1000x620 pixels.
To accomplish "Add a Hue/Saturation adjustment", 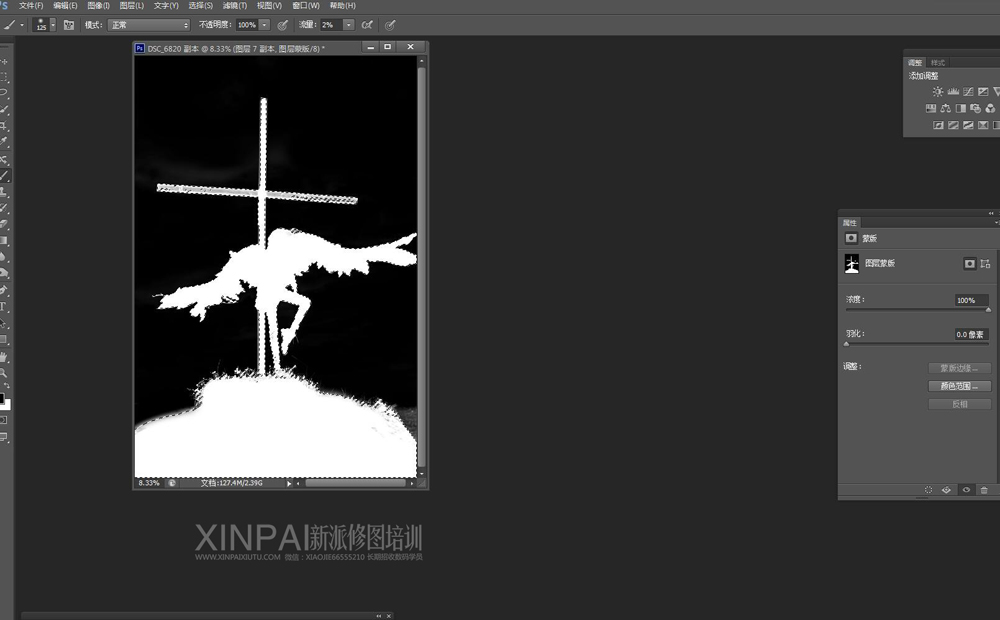I will tap(931, 108).
